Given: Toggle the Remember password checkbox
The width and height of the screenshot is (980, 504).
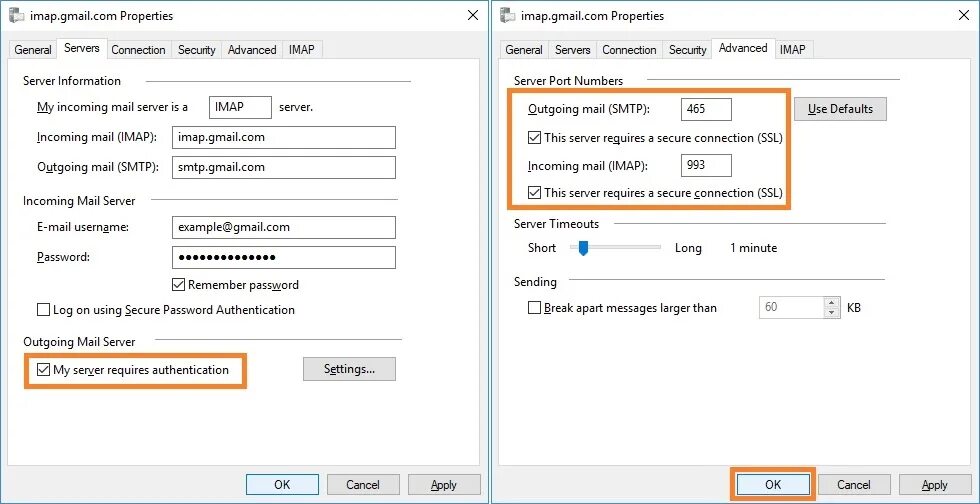Looking at the screenshot, I should pyautogui.click(x=178, y=285).
